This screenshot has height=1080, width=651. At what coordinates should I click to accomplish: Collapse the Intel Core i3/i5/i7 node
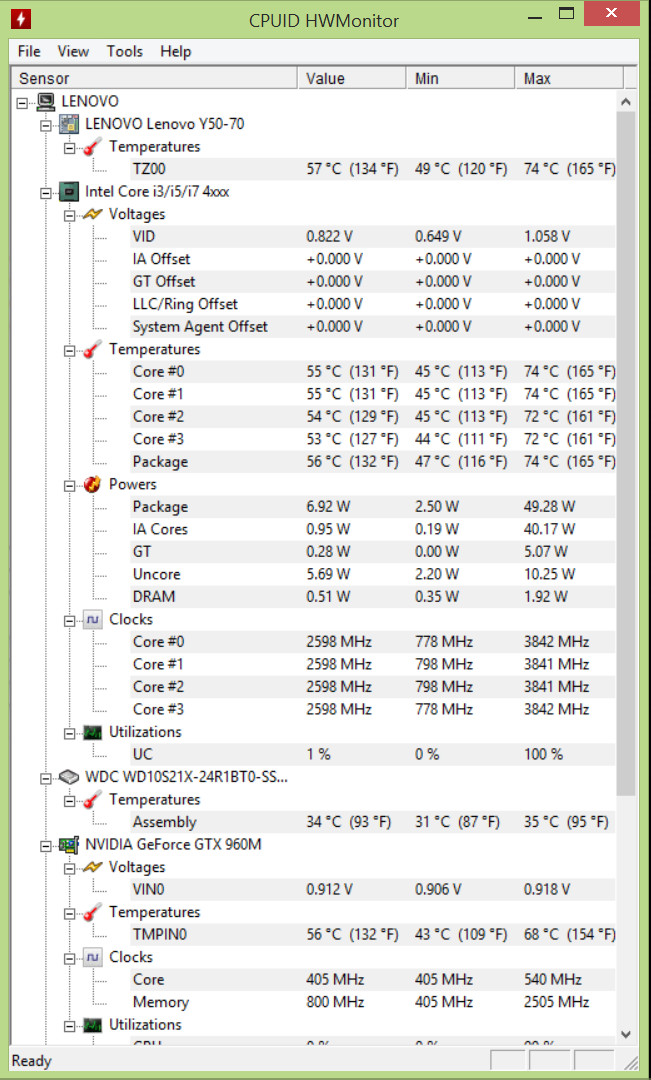point(45,193)
